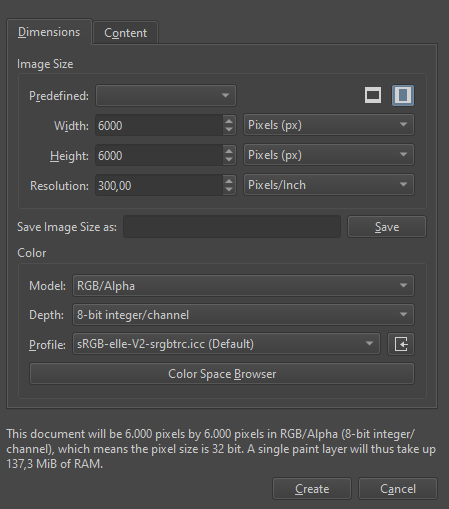This screenshot has width=449, height=509.
Task: Select the portrait orientation icon
Action: [403, 95]
